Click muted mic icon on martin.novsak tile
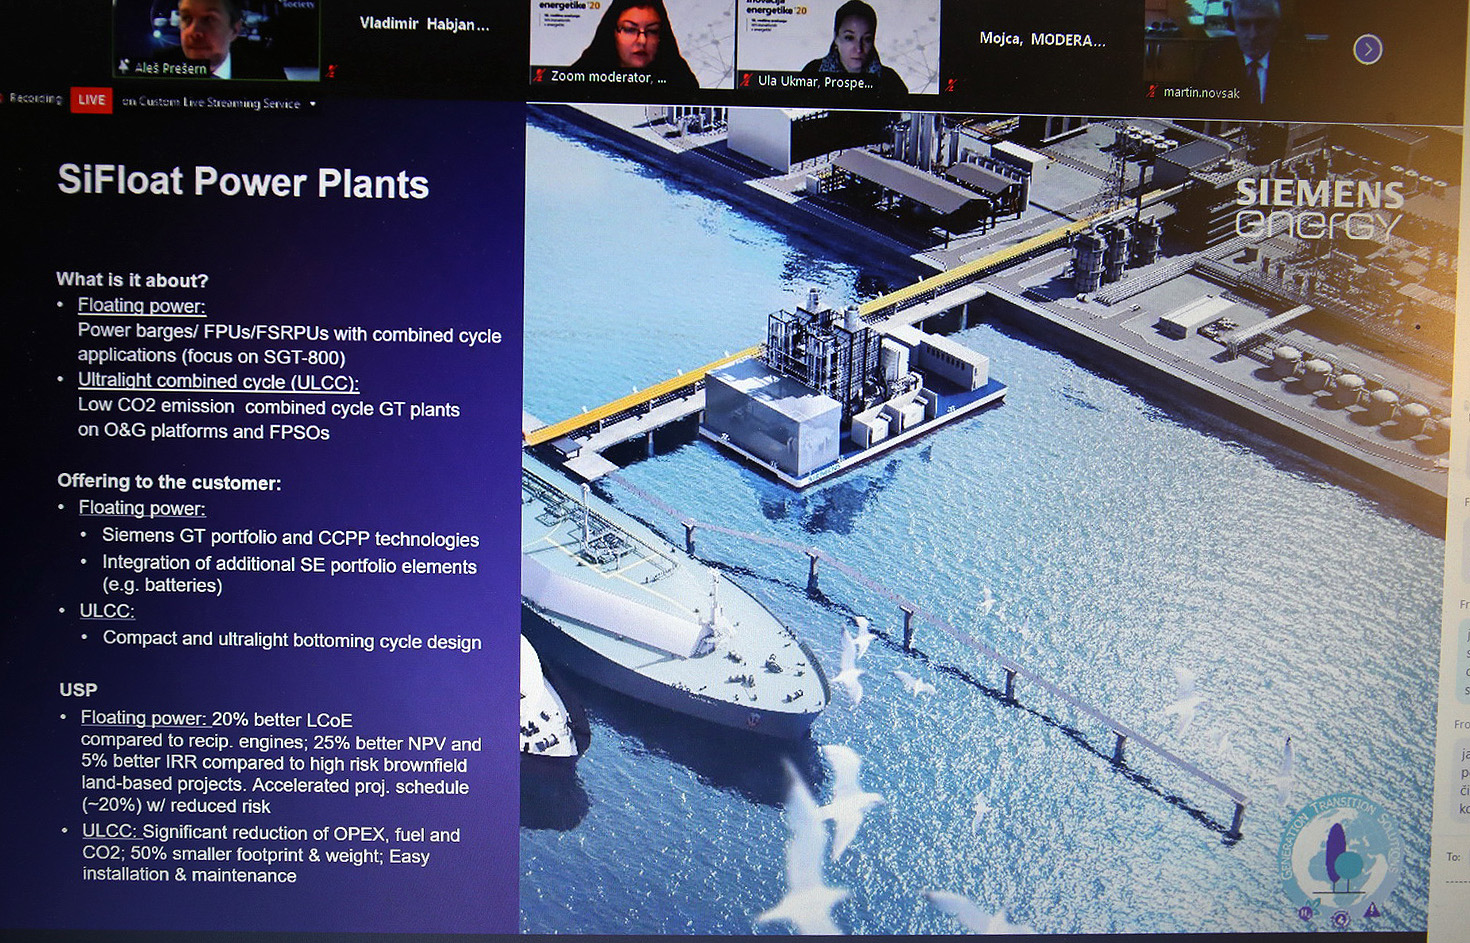1470x943 pixels. tap(1152, 91)
